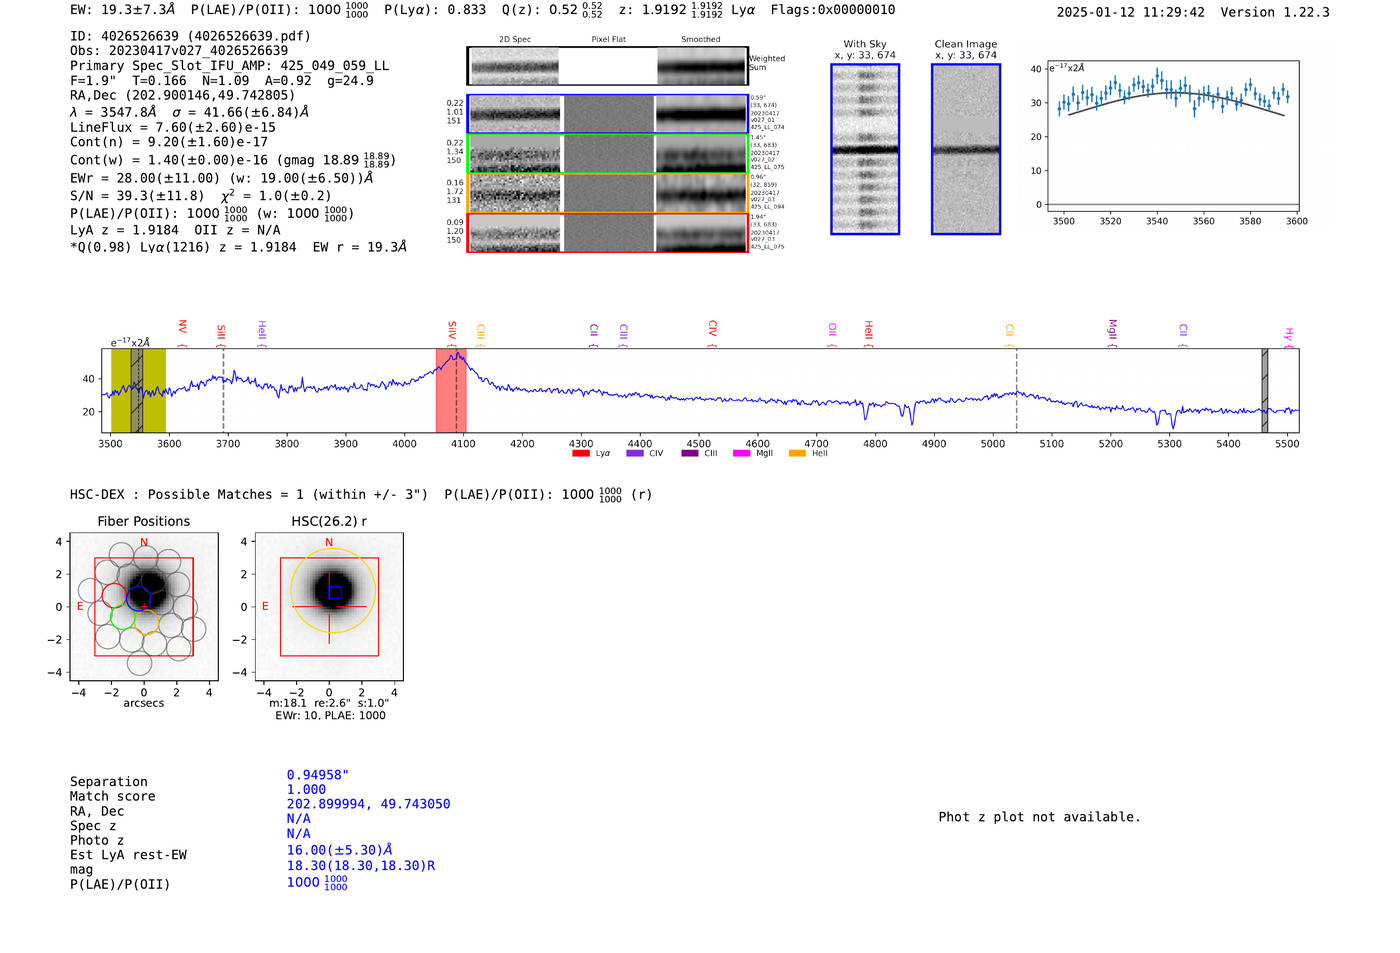The image size is (1400, 953).
Task: Click the dark purple CIII legend swatch
Action: [x=689, y=454]
